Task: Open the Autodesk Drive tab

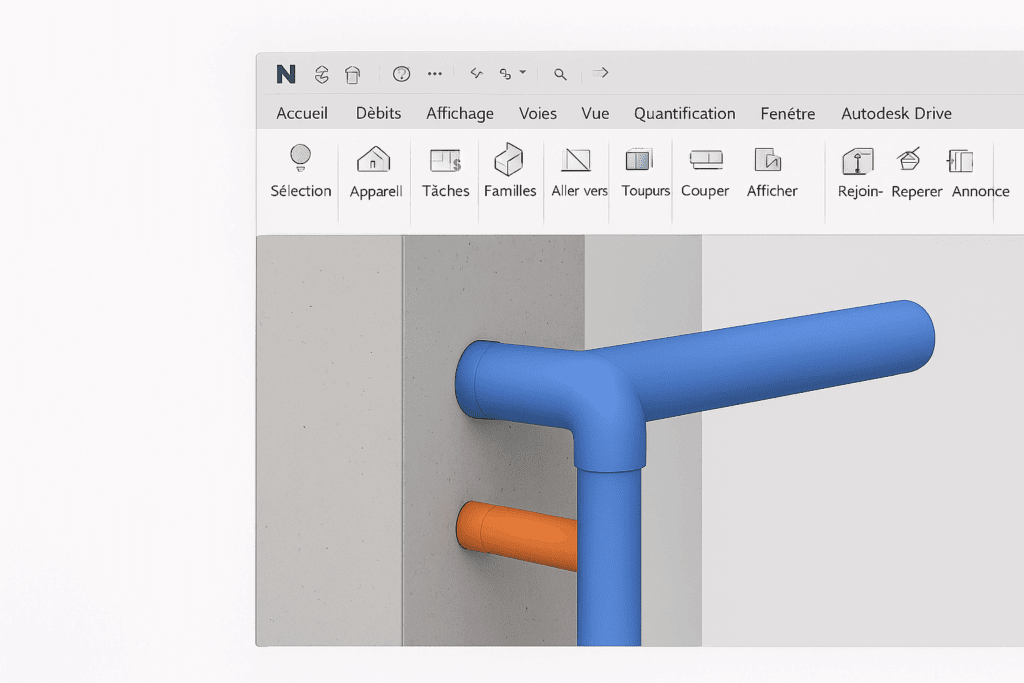Action: point(896,113)
